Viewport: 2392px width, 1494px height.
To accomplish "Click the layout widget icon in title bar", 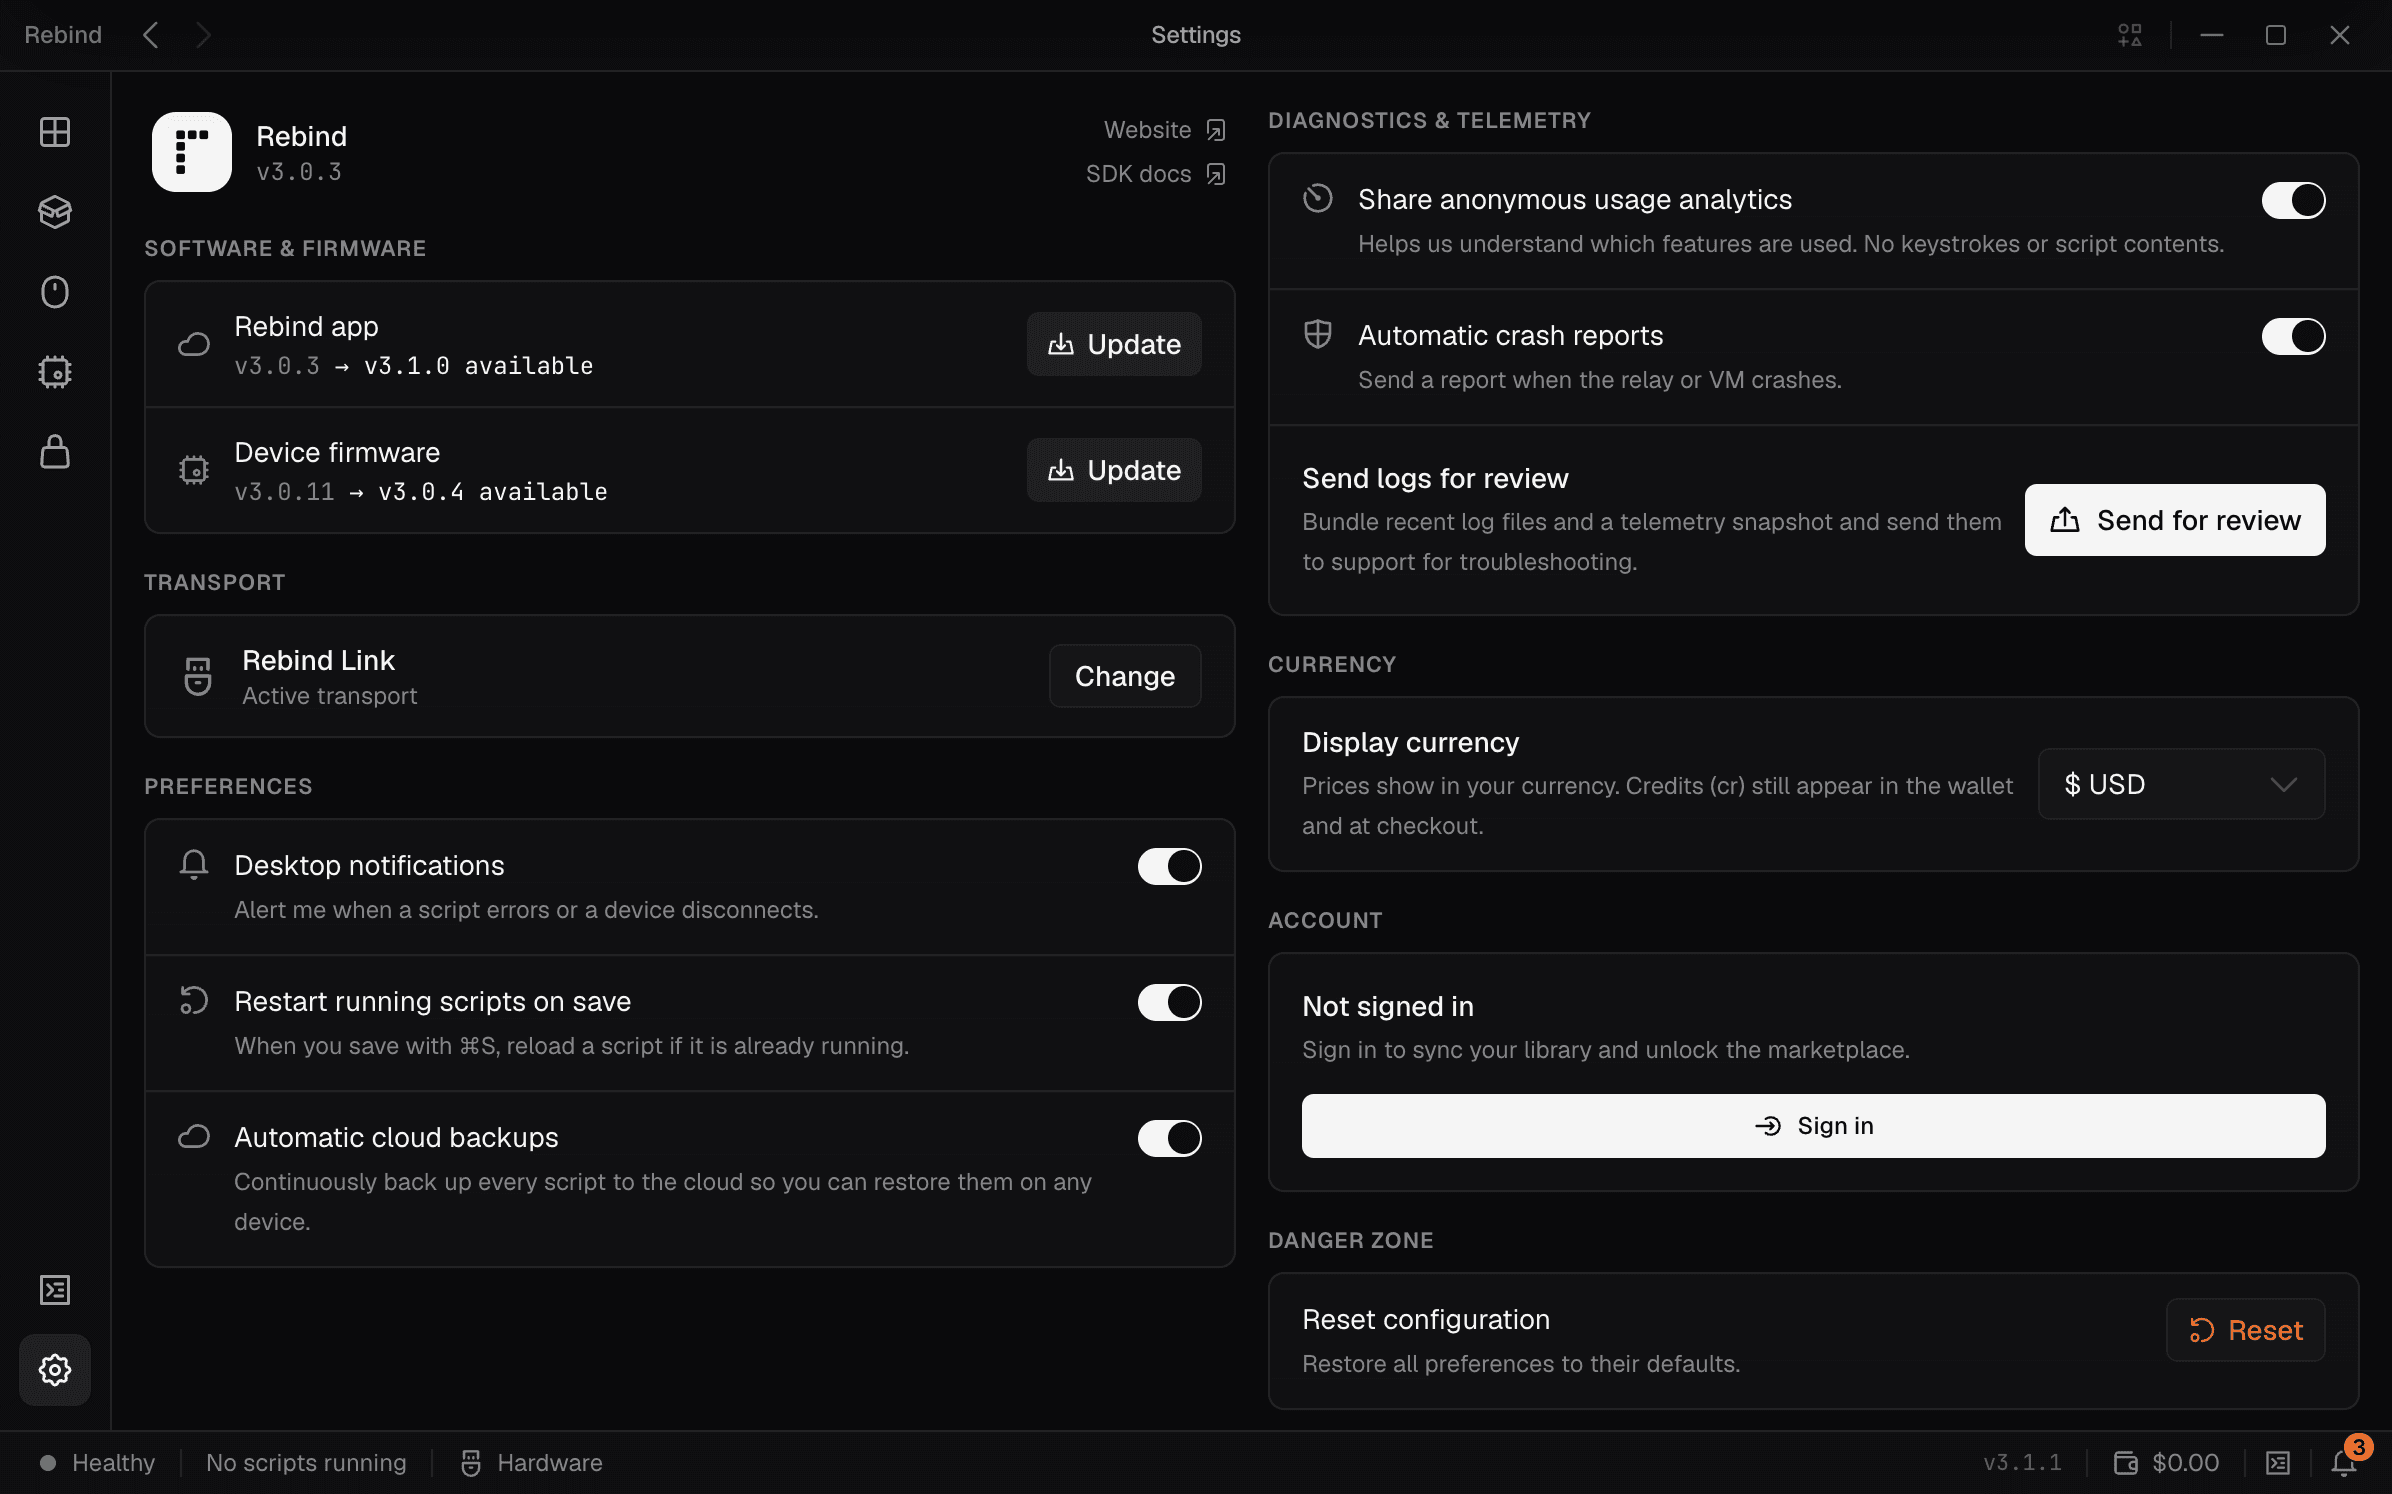I will [x=2130, y=35].
